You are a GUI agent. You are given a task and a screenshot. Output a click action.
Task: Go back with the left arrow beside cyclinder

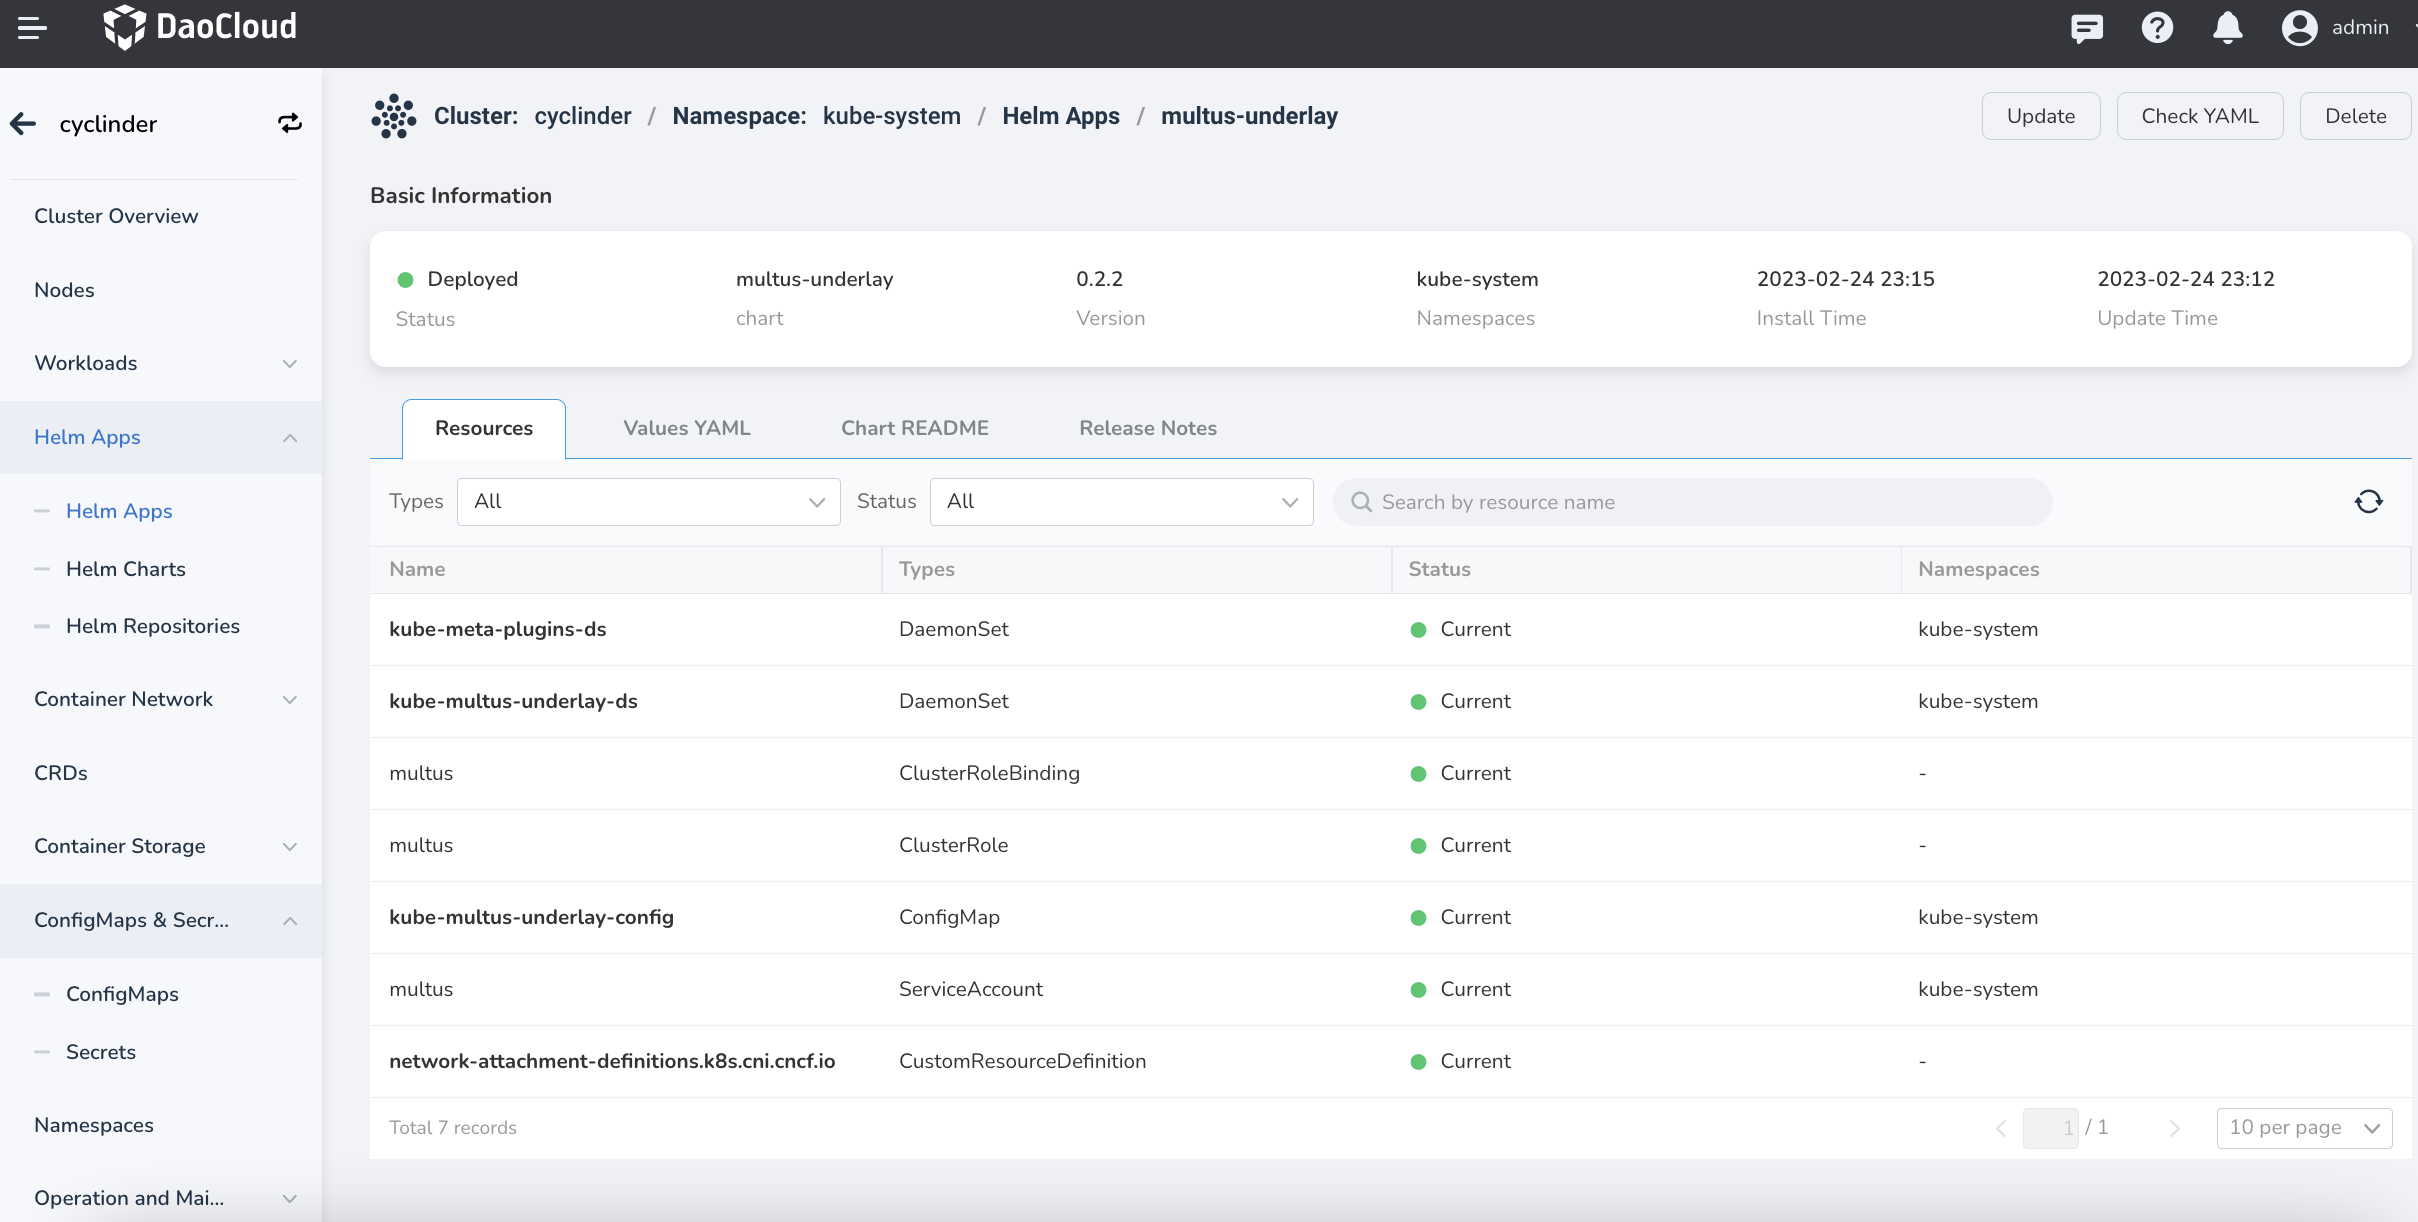tap(23, 124)
